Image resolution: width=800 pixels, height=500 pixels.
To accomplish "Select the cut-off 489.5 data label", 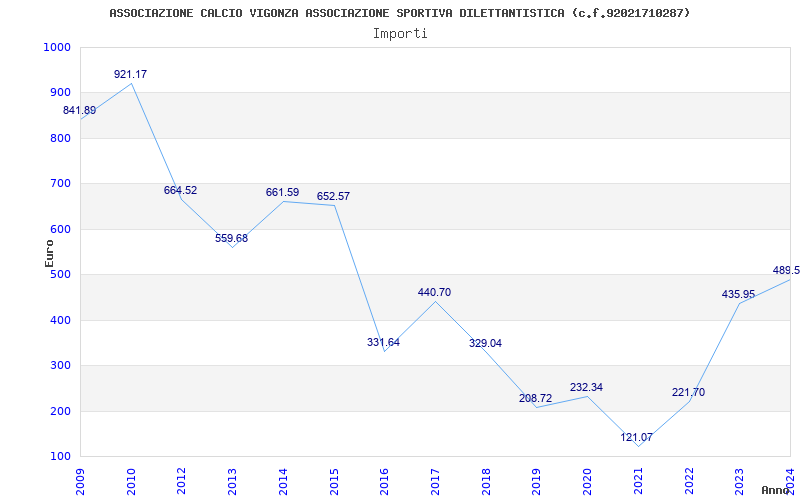I will 786,270.
